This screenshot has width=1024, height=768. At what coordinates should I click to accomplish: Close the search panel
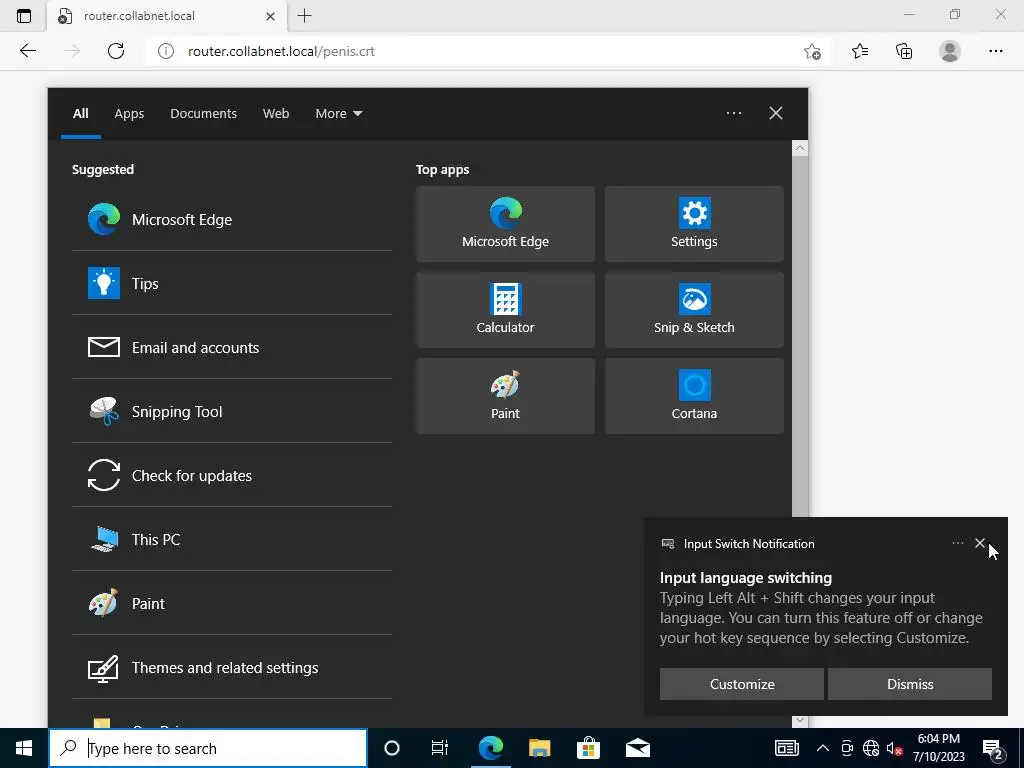pyautogui.click(x=776, y=113)
